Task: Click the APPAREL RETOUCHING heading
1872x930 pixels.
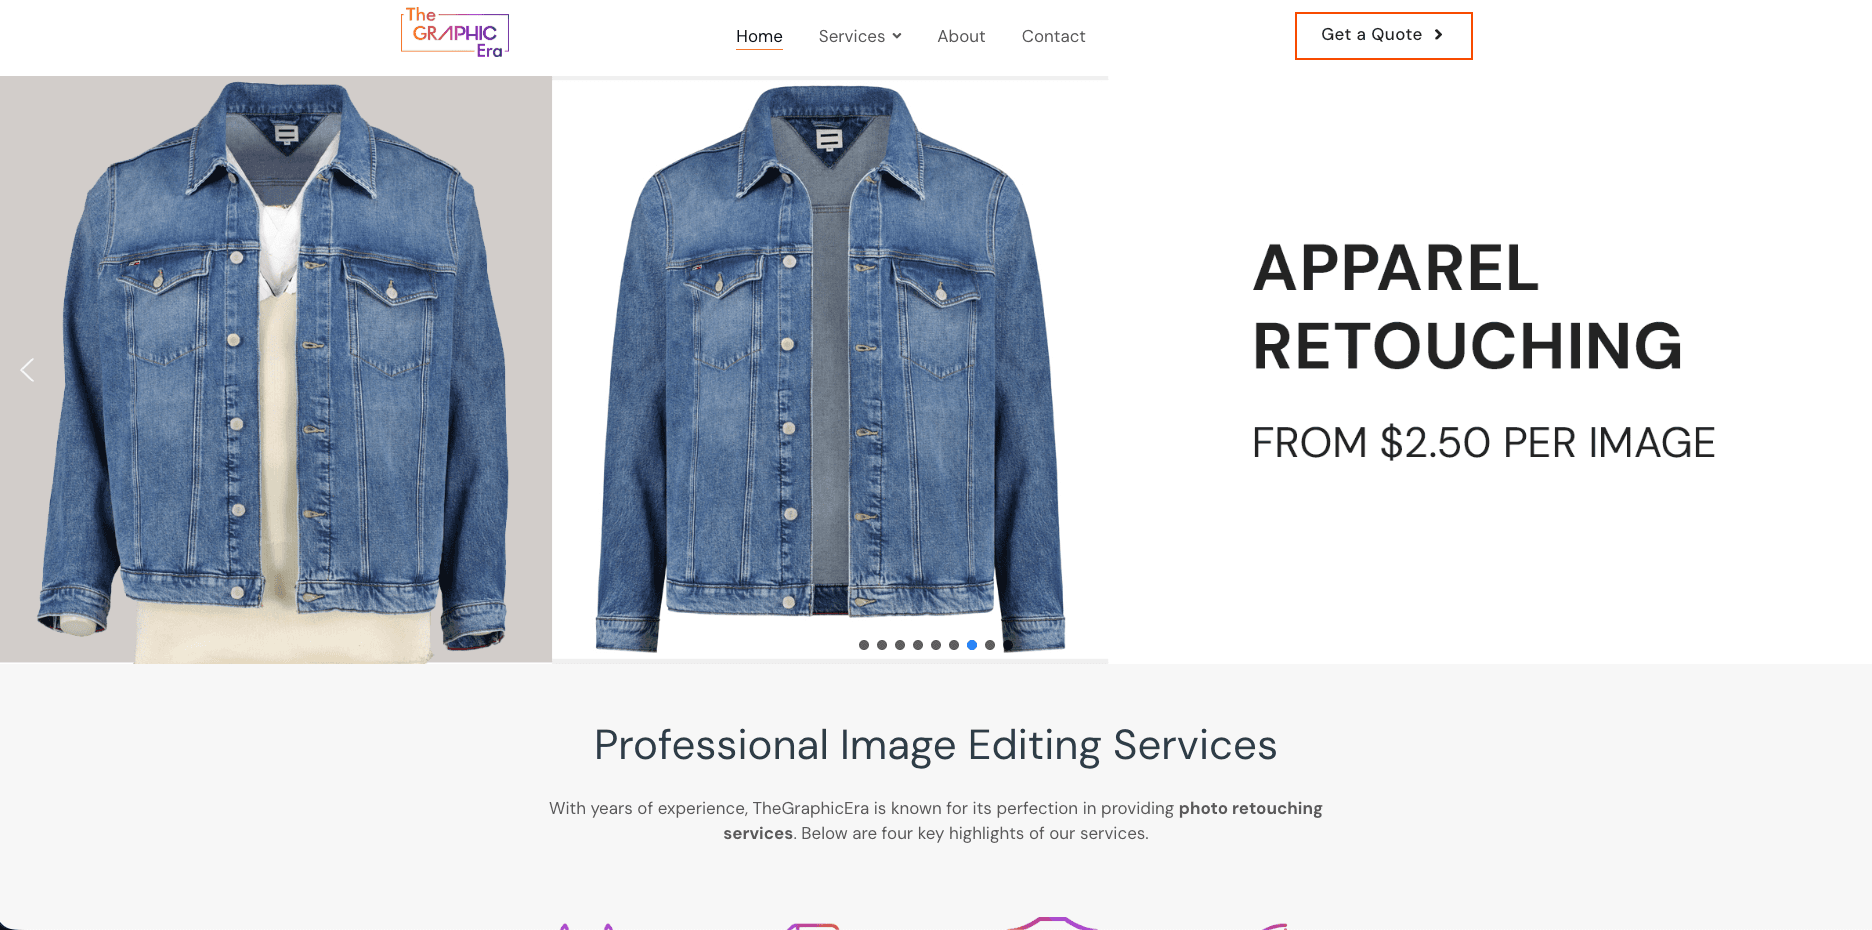Action: (x=1467, y=307)
